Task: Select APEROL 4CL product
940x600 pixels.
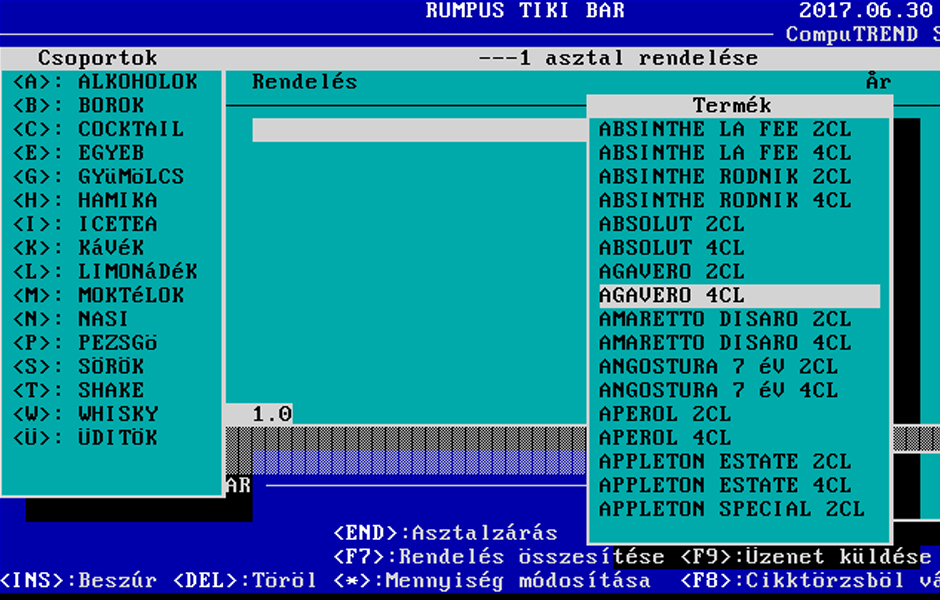Action: [x=665, y=438]
